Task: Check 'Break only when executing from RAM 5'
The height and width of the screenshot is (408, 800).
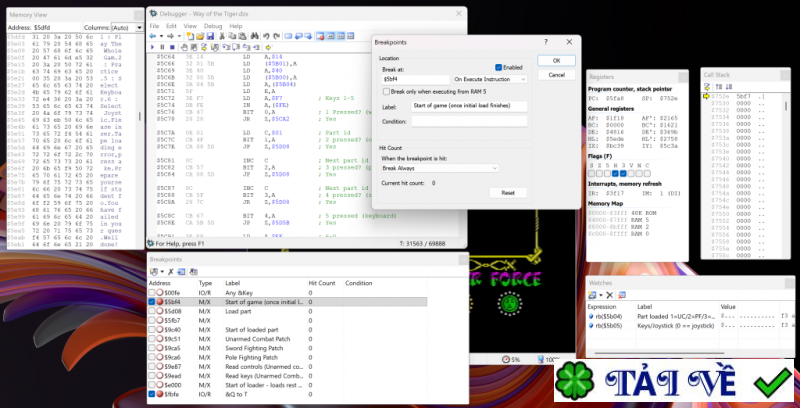Action: pos(385,91)
